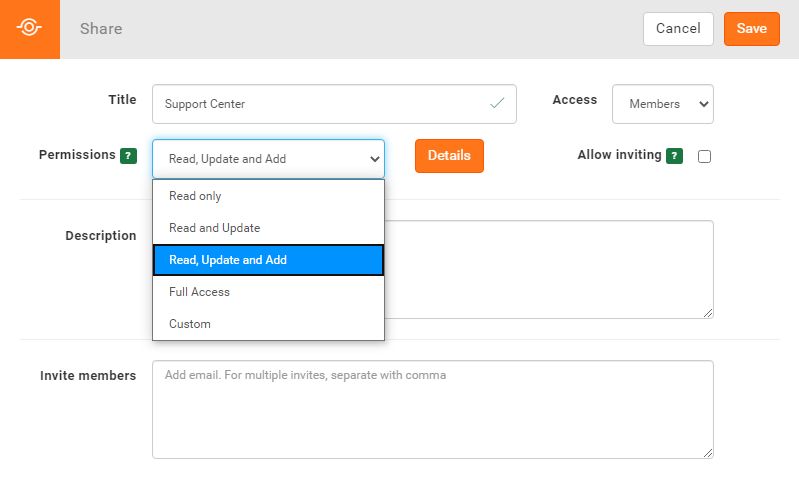The image size is (799, 498).
Task: Collapse the Permissions dropdown box
Action: (268, 158)
